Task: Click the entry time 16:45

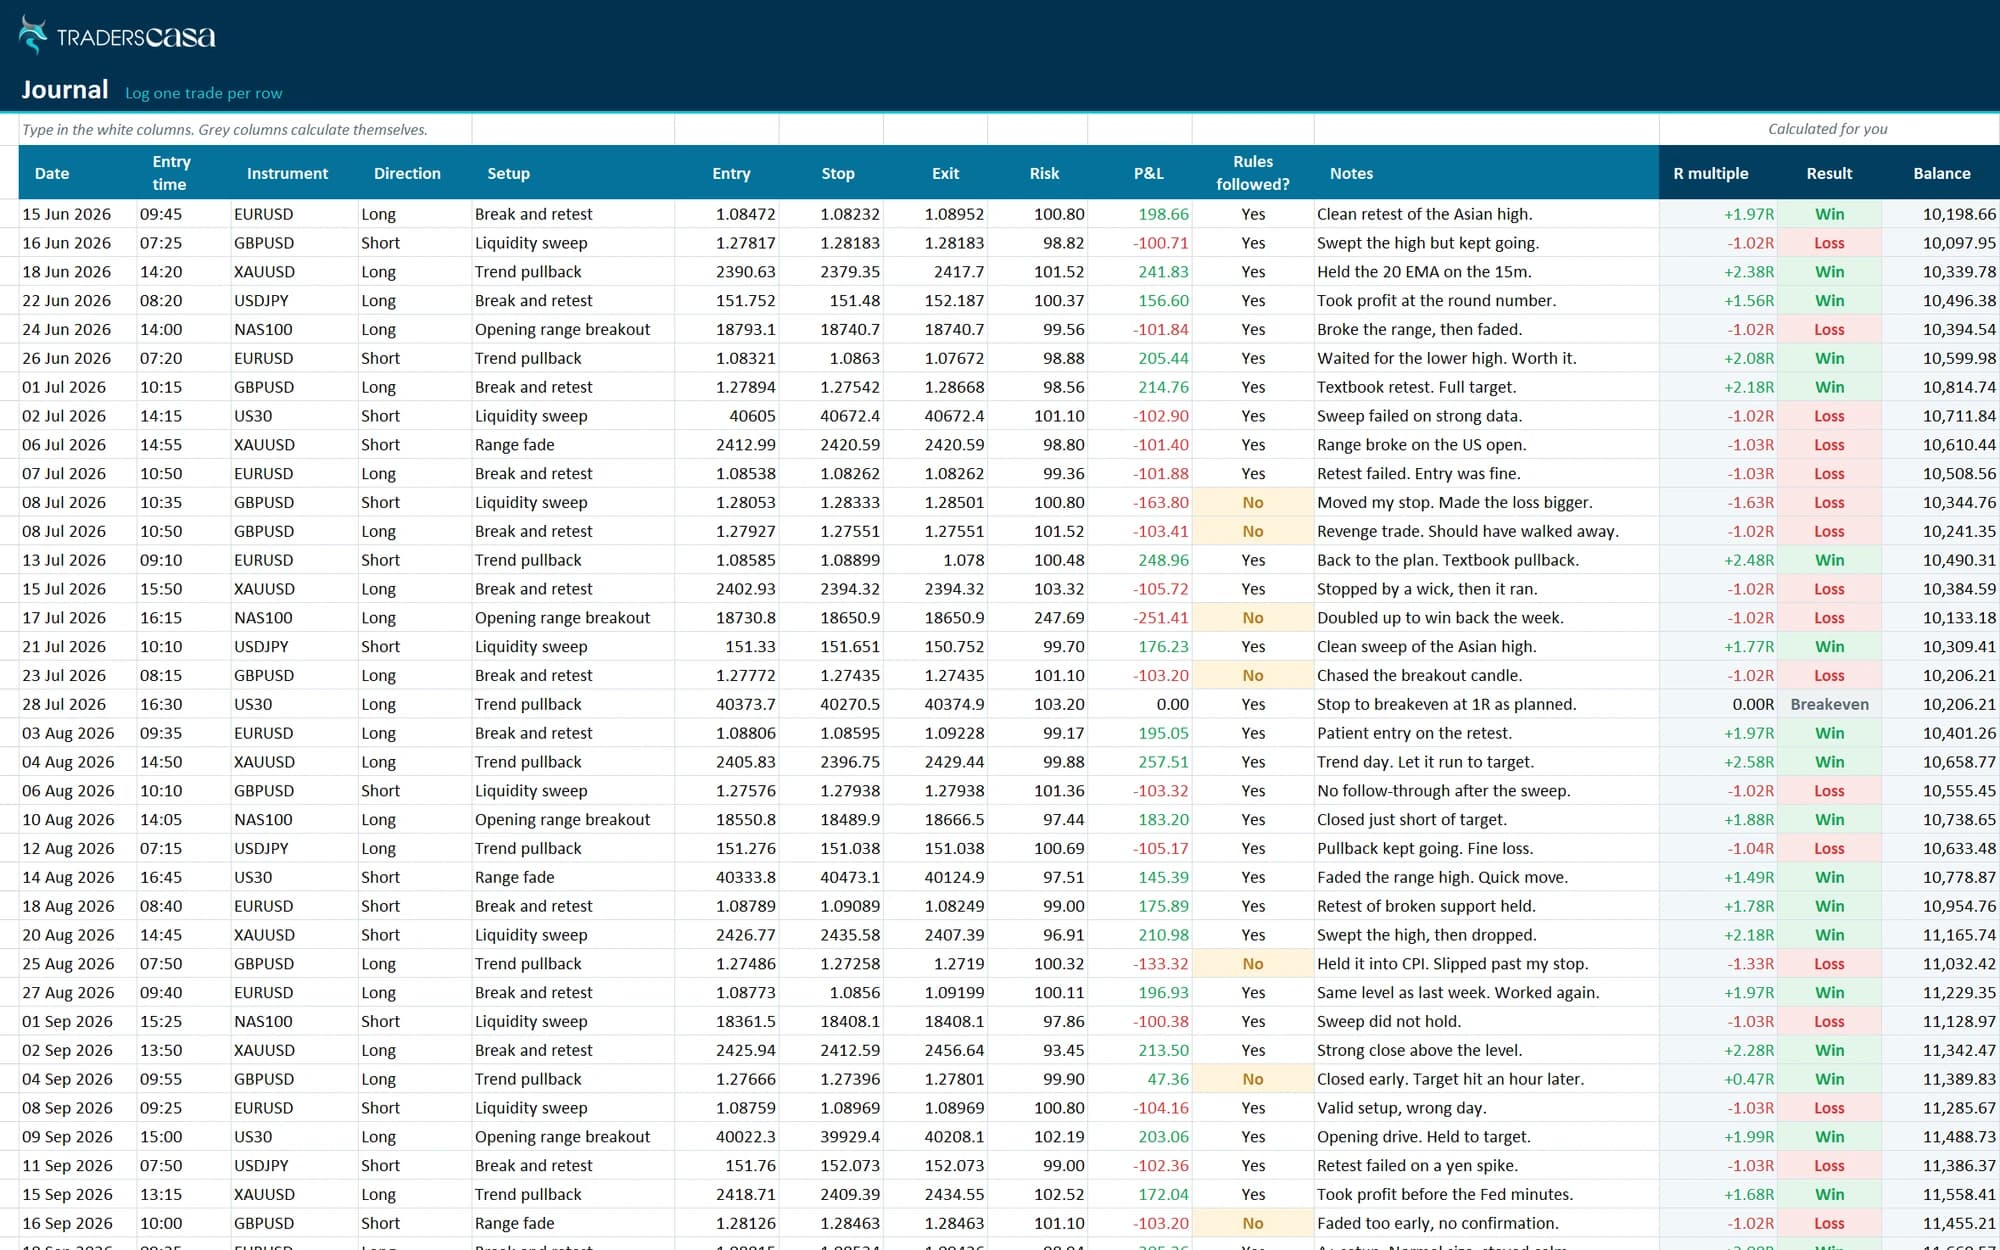Action: [161, 878]
